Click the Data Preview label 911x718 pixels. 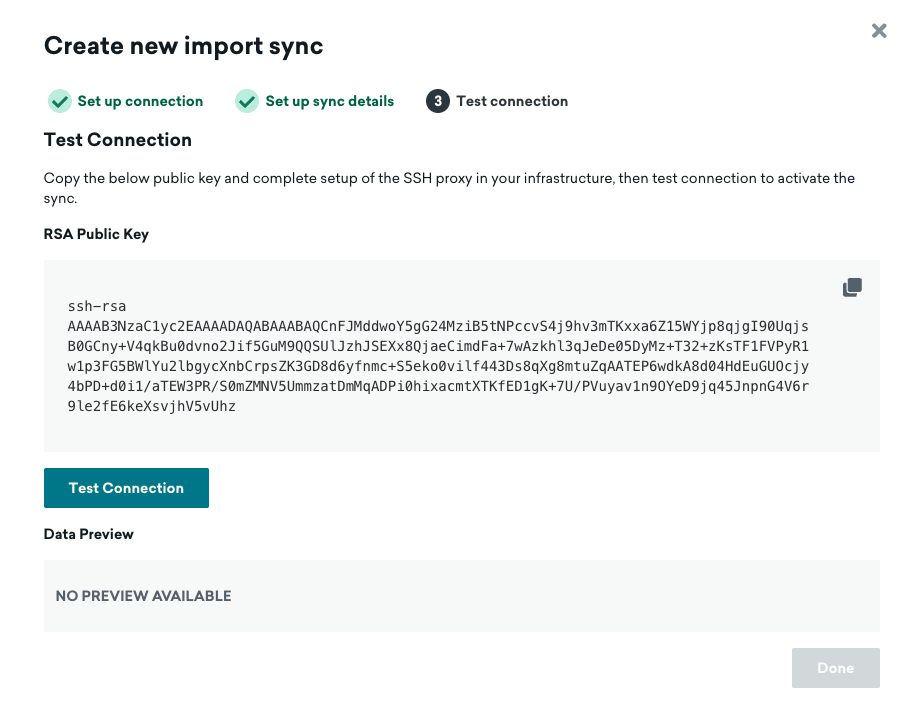[x=89, y=534]
